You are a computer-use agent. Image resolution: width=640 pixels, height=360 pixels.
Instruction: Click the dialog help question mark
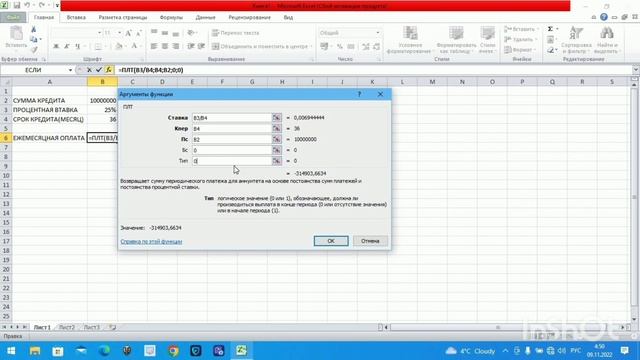pos(359,94)
